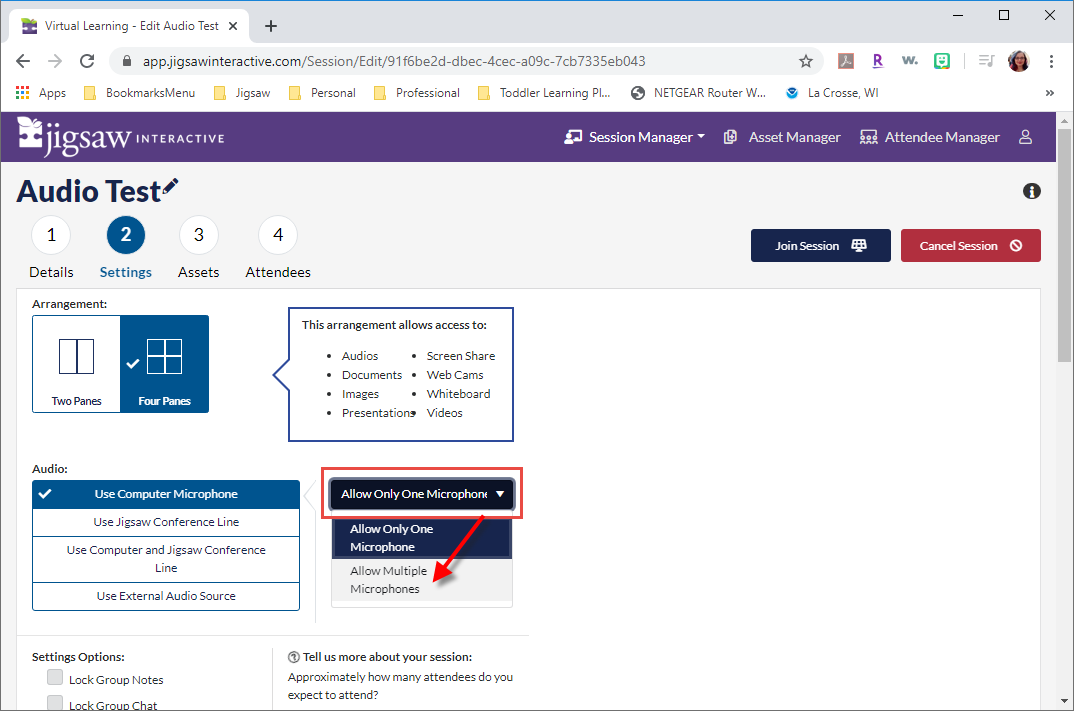Click the browser address bar URL

394,61
